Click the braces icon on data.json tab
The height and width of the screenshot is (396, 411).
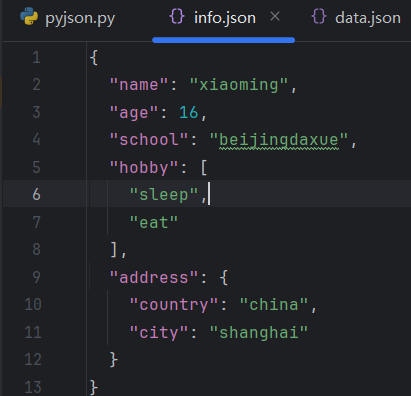[319, 16]
